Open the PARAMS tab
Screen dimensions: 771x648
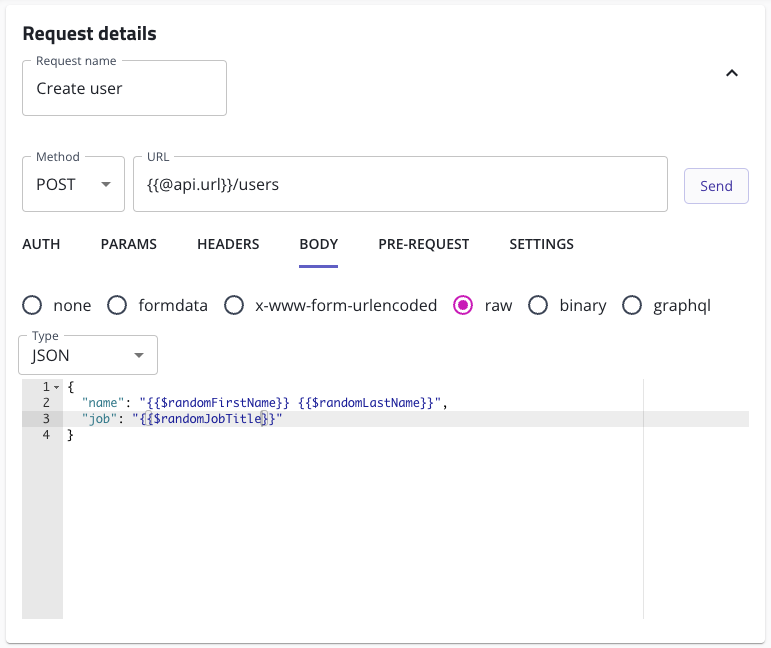(129, 244)
